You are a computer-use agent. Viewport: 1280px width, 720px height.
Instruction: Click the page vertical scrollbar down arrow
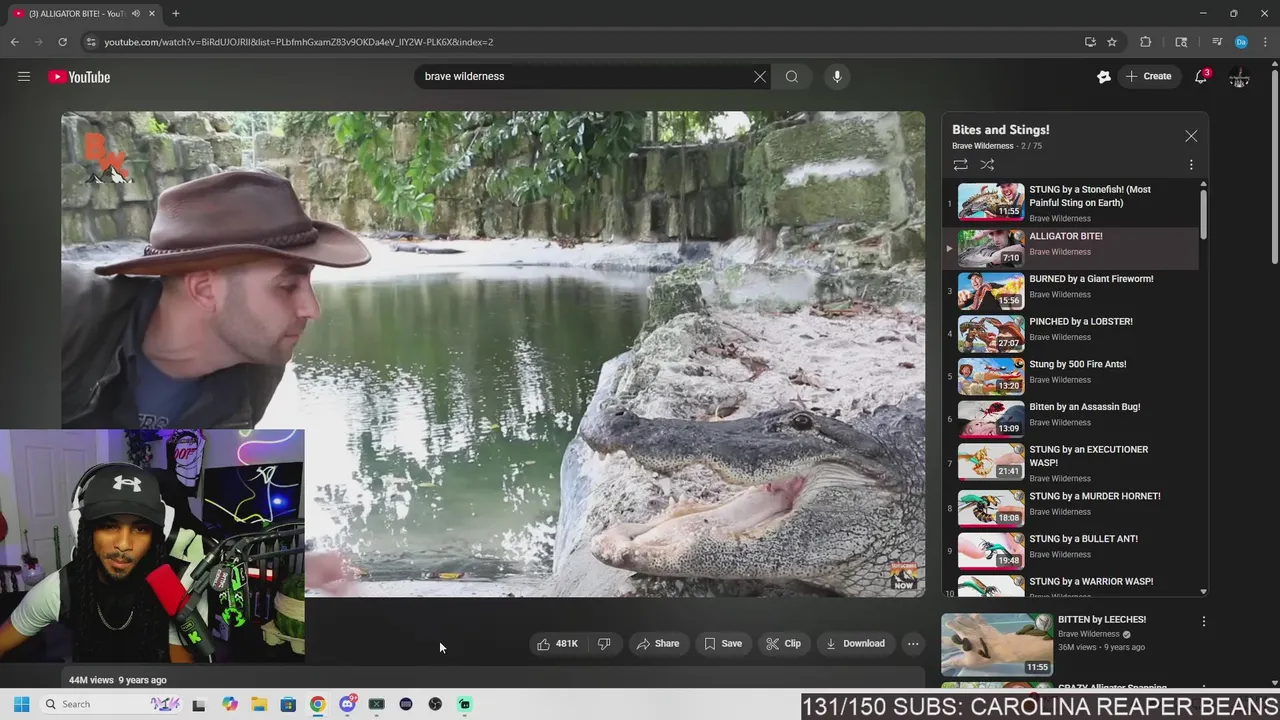(x=1274, y=683)
